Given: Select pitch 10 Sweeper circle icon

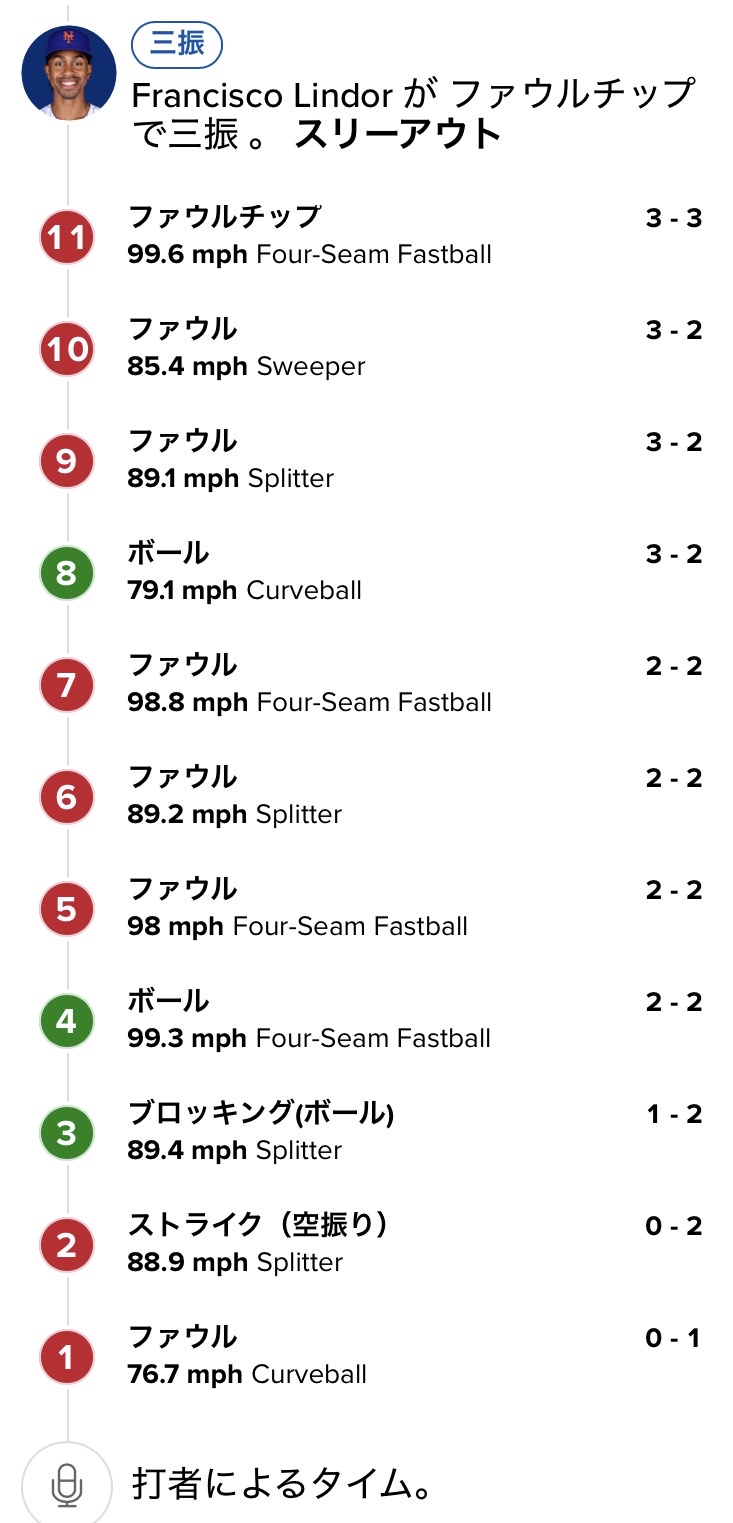Looking at the screenshot, I should click(x=67, y=350).
